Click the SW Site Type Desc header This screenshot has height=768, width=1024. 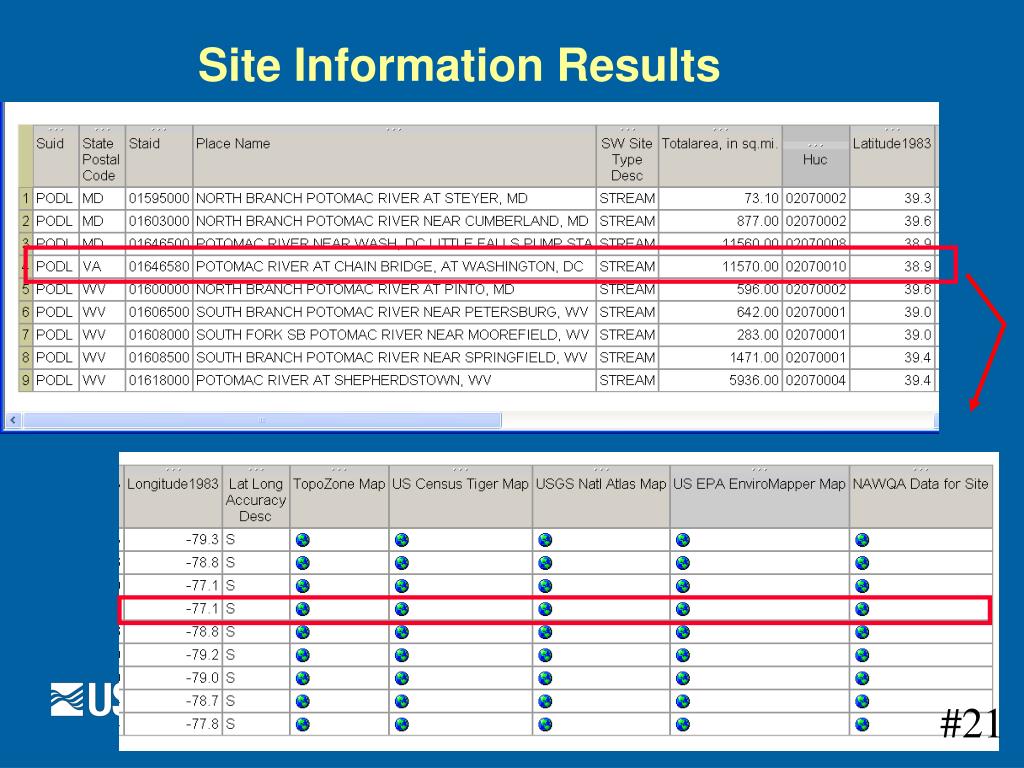[627, 156]
